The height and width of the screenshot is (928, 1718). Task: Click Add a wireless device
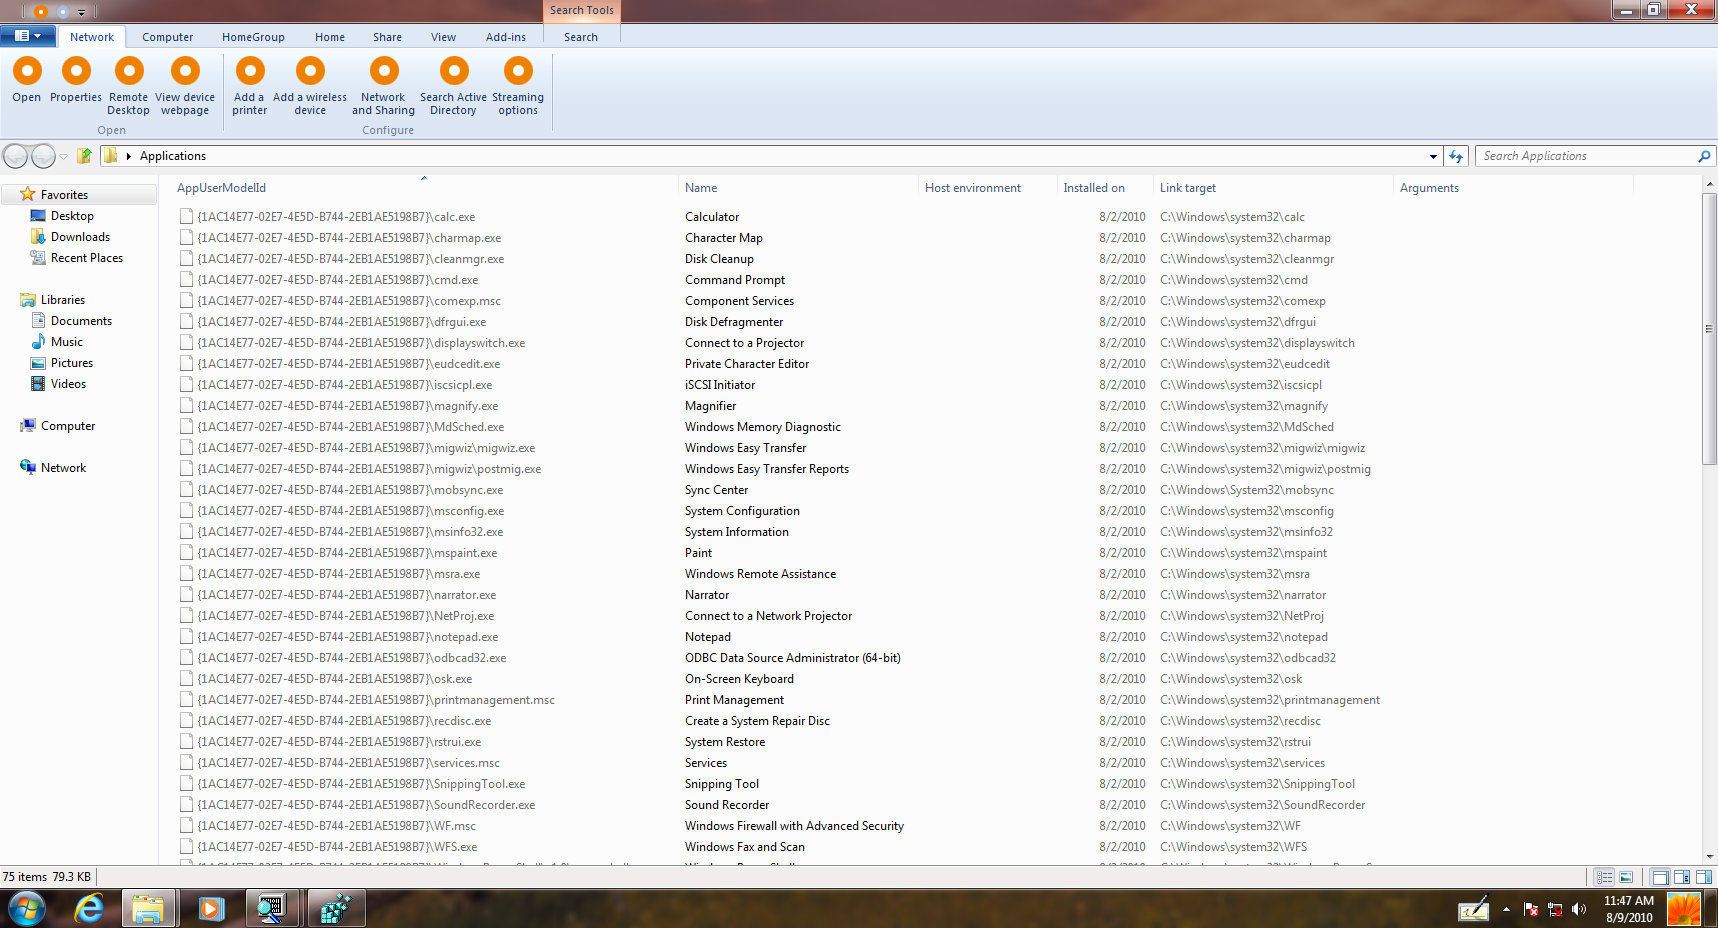pyautogui.click(x=310, y=86)
